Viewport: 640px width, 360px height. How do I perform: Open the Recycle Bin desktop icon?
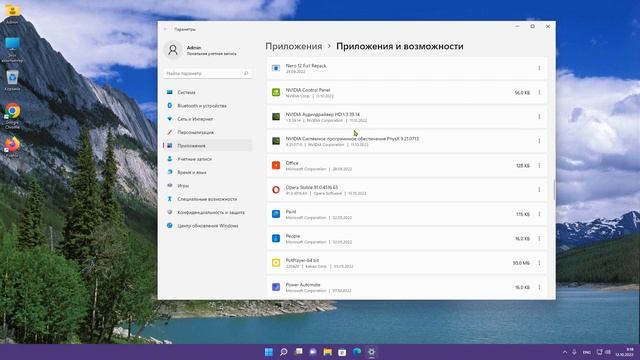pos(12,80)
